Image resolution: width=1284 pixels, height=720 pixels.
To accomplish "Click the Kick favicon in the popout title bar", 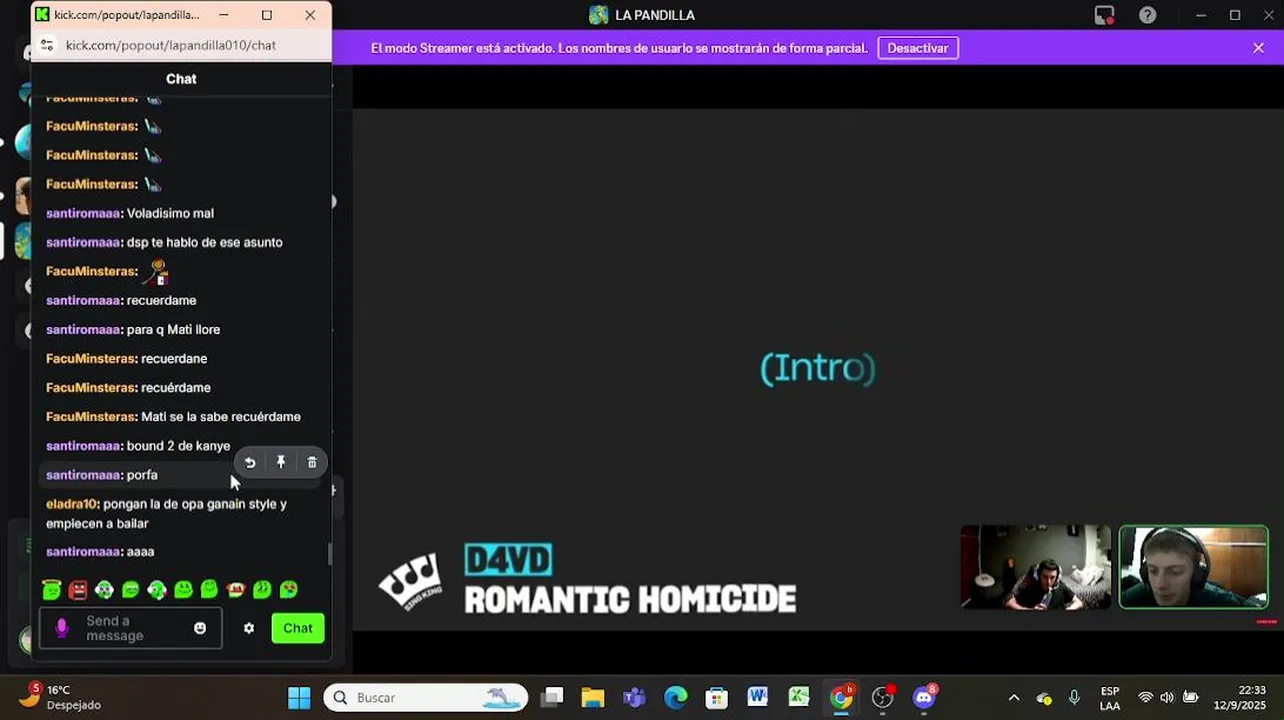I will coord(42,15).
